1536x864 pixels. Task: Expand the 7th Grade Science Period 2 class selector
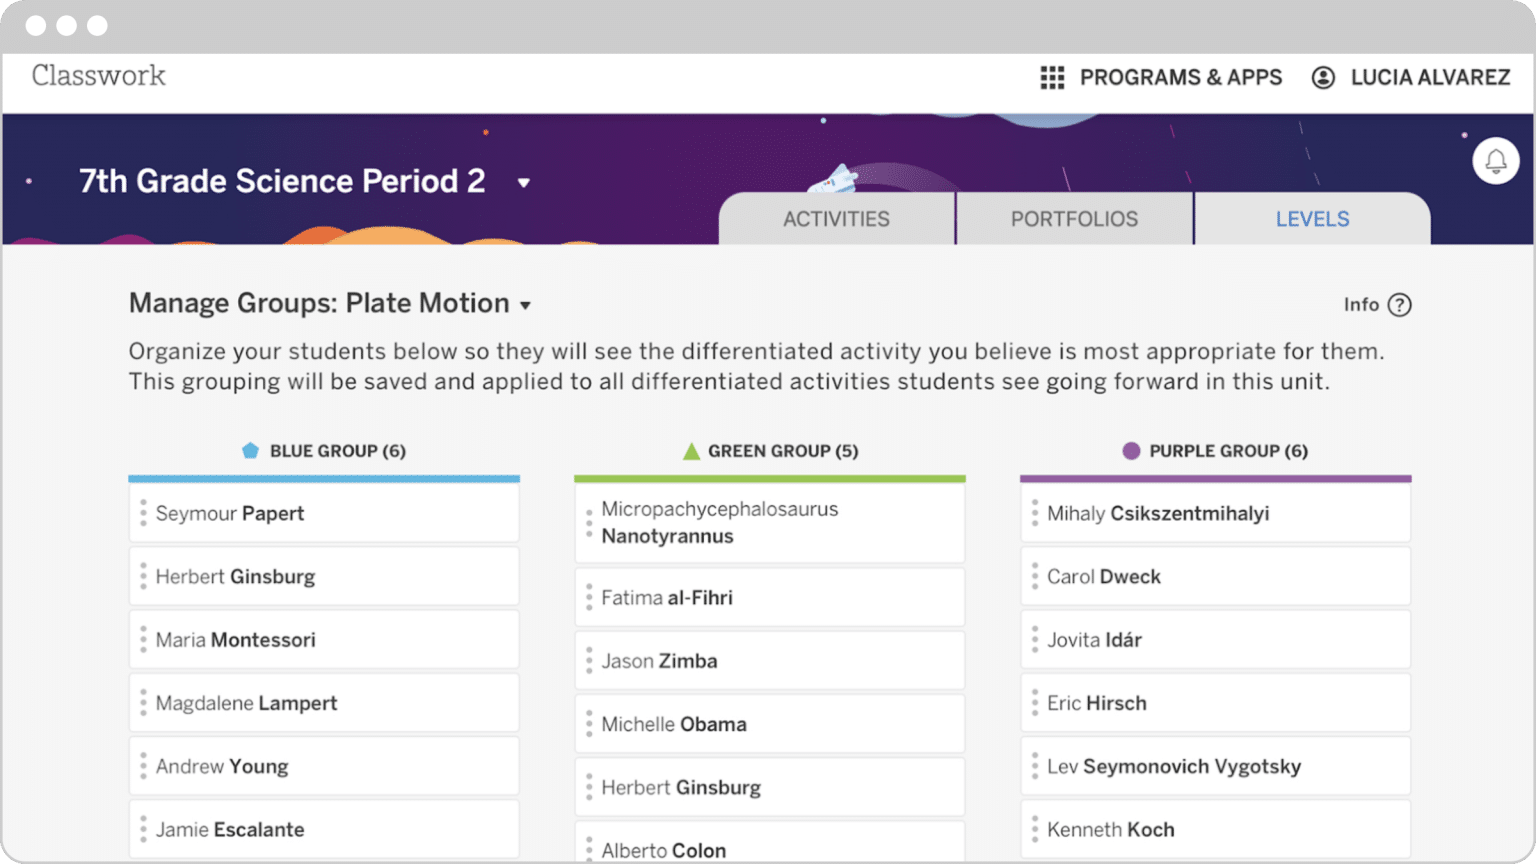click(x=524, y=183)
